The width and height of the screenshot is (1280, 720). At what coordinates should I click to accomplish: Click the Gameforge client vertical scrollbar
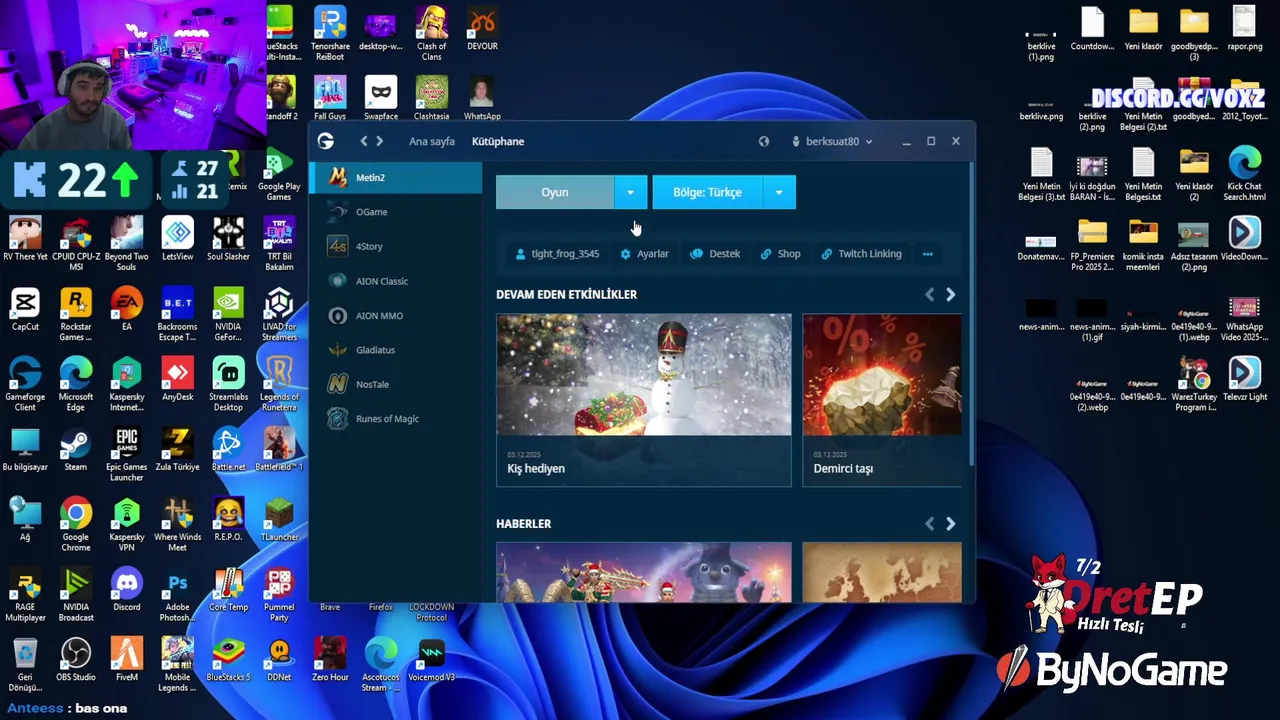point(971,313)
